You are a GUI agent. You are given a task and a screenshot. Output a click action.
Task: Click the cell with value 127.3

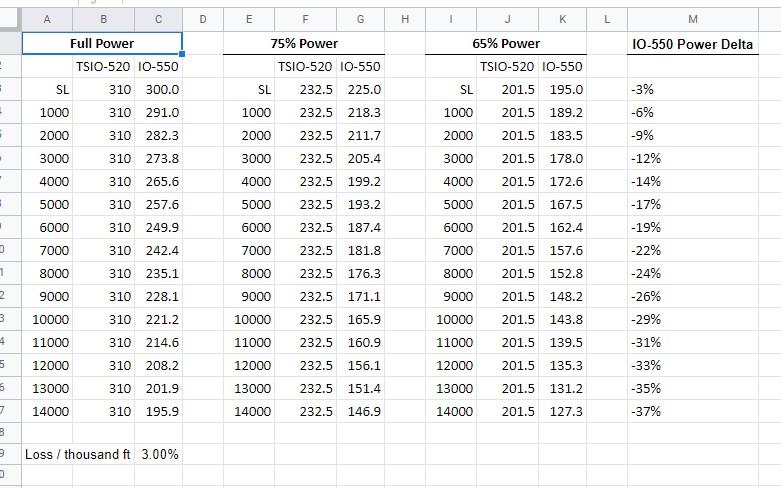(x=564, y=411)
